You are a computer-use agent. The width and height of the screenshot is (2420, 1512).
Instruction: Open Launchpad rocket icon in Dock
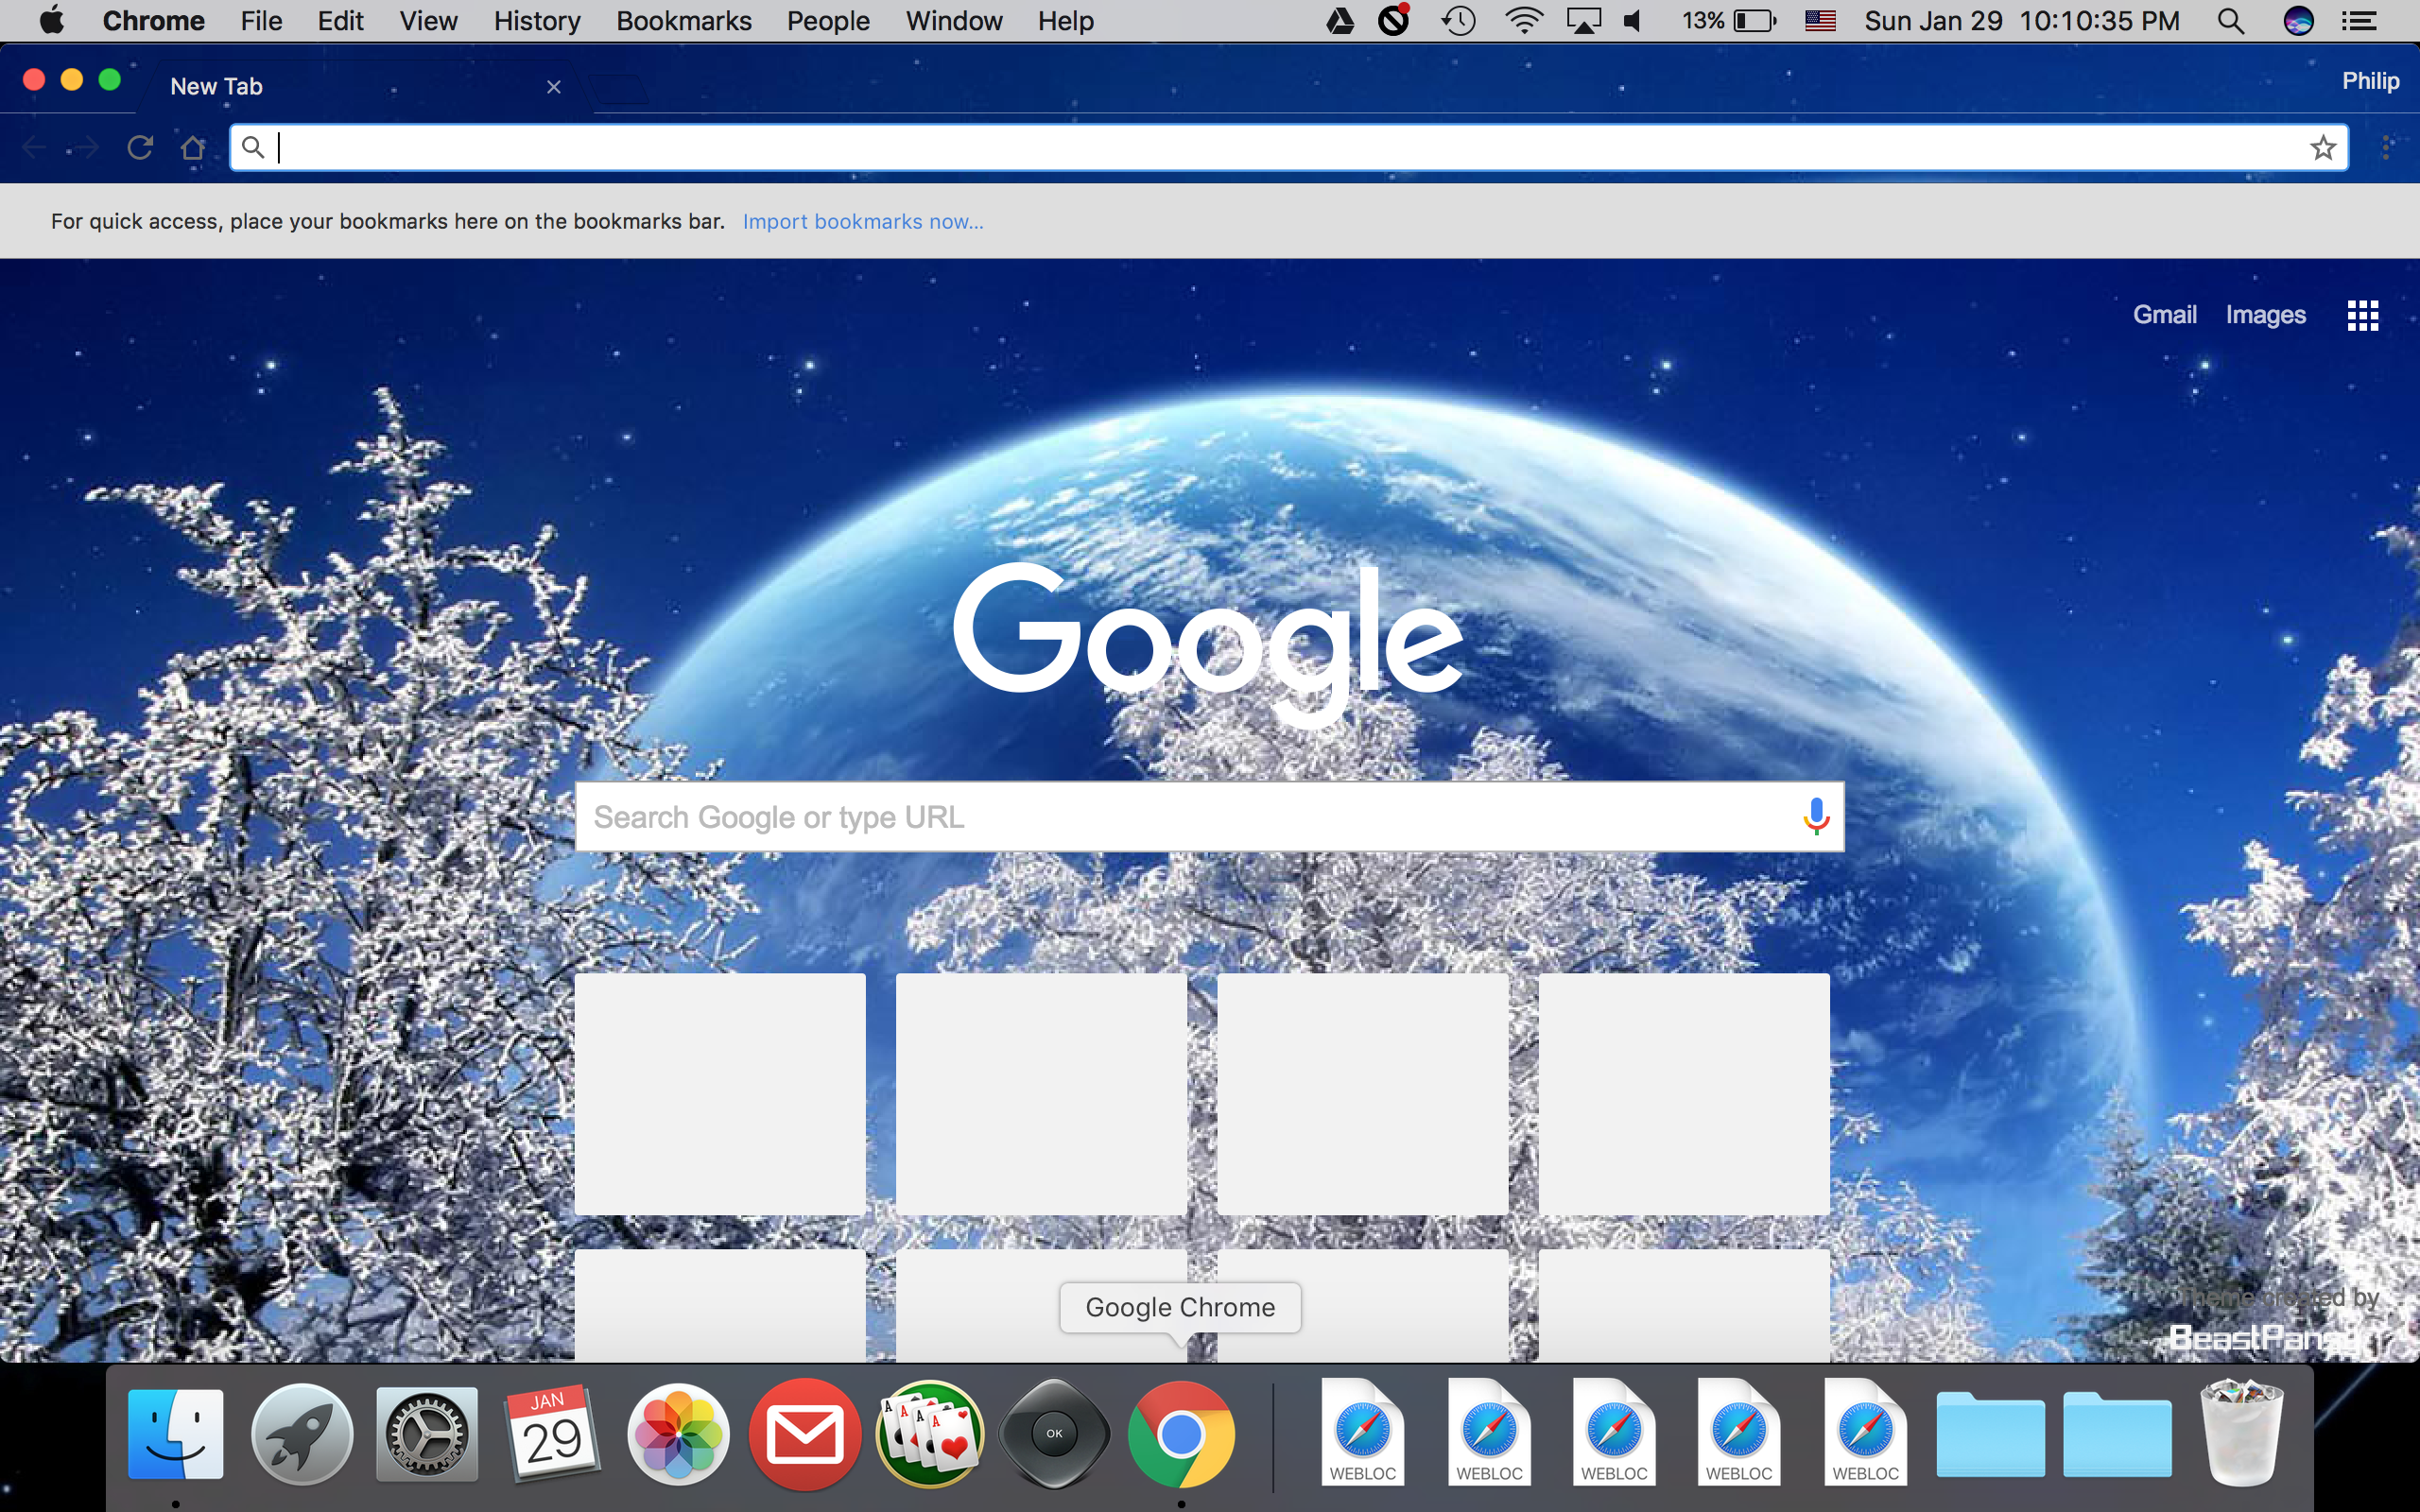click(301, 1434)
